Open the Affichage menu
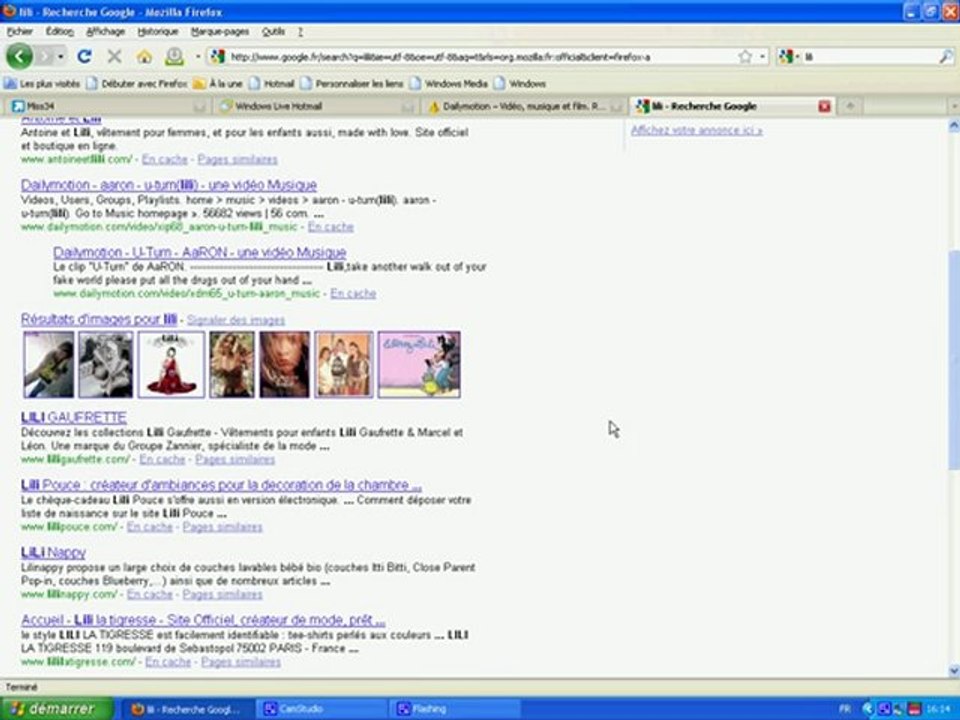 pyautogui.click(x=105, y=31)
